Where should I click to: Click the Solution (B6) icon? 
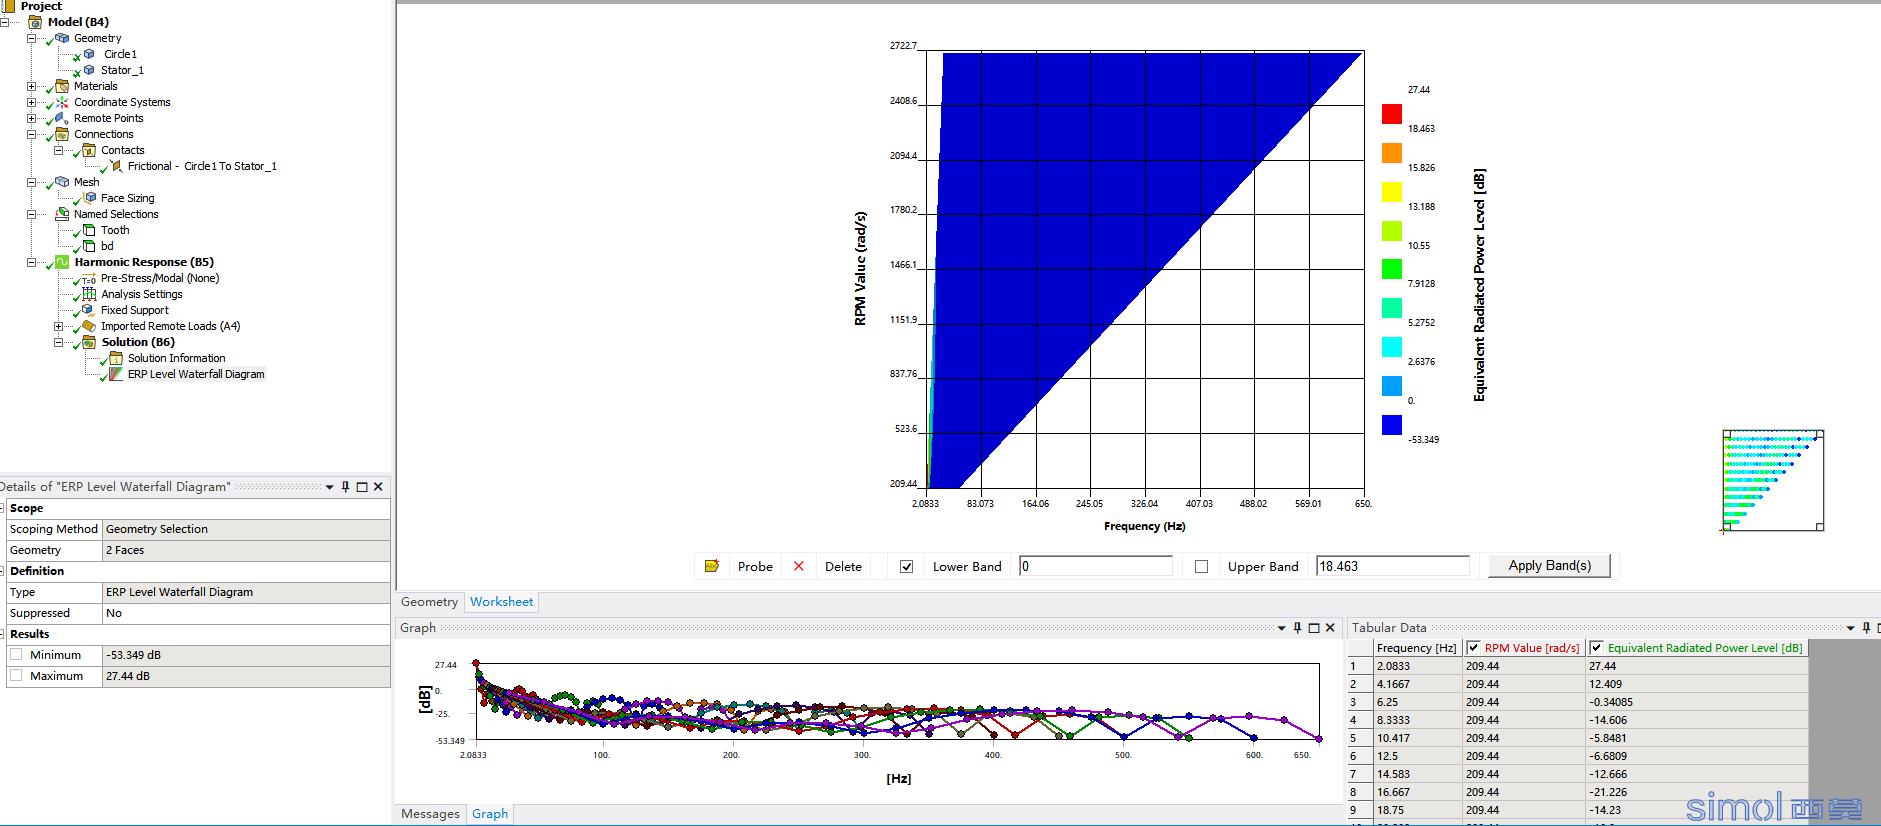tap(89, 342)
